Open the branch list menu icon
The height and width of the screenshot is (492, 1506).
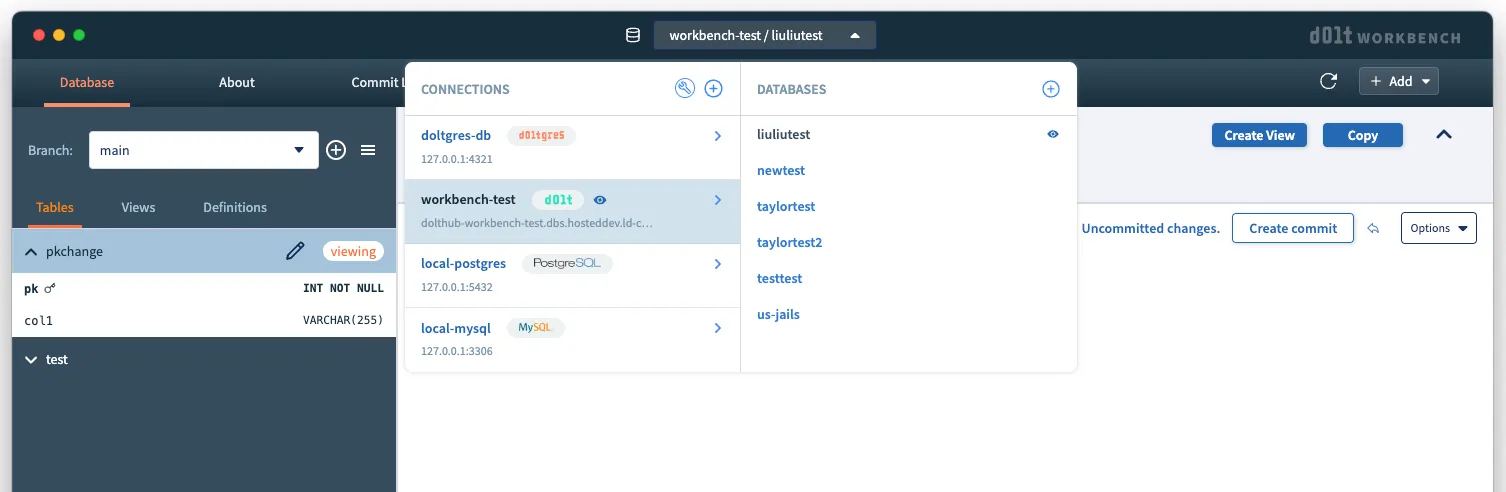click(368, 150)
